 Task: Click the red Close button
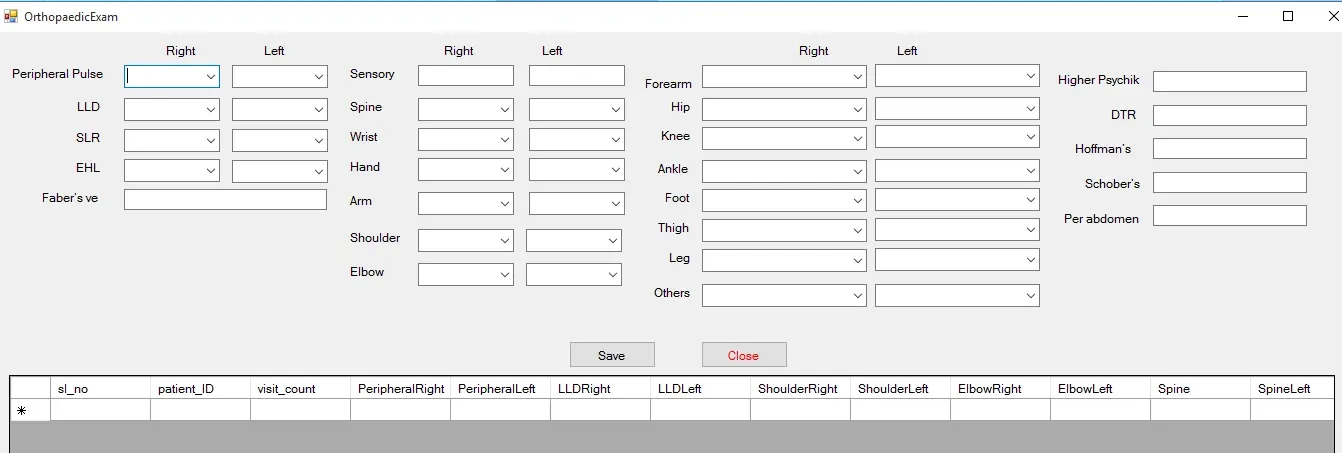coord(744,355)
